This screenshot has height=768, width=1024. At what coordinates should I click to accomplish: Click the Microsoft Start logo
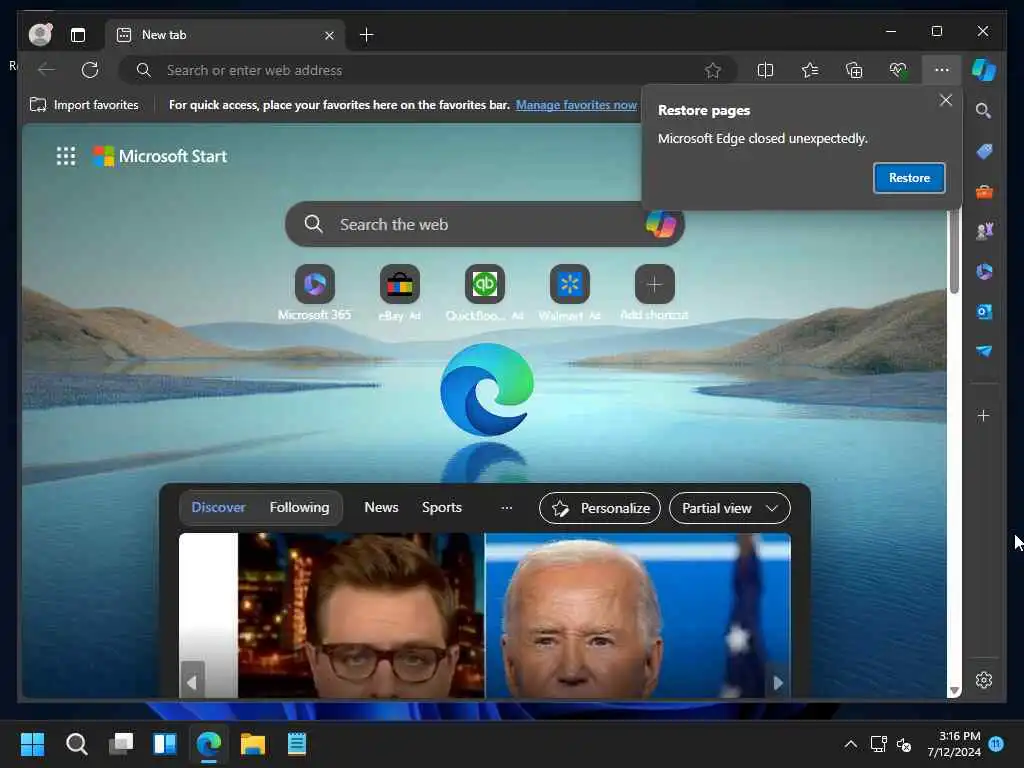[x=160, y=157]
